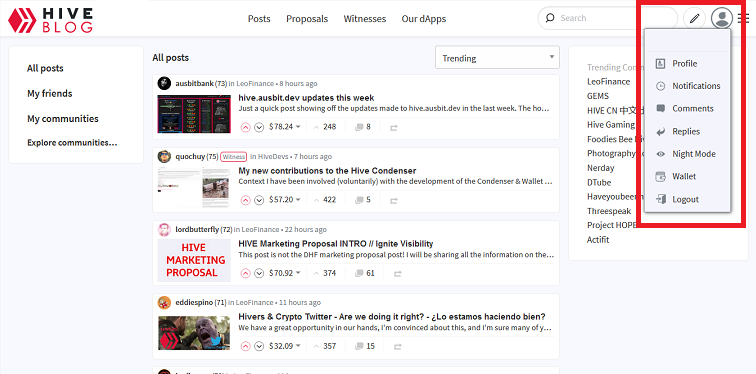Toggle Night Mode in user menu
This screenshot has height=374, width=756.
coord(687,154)
